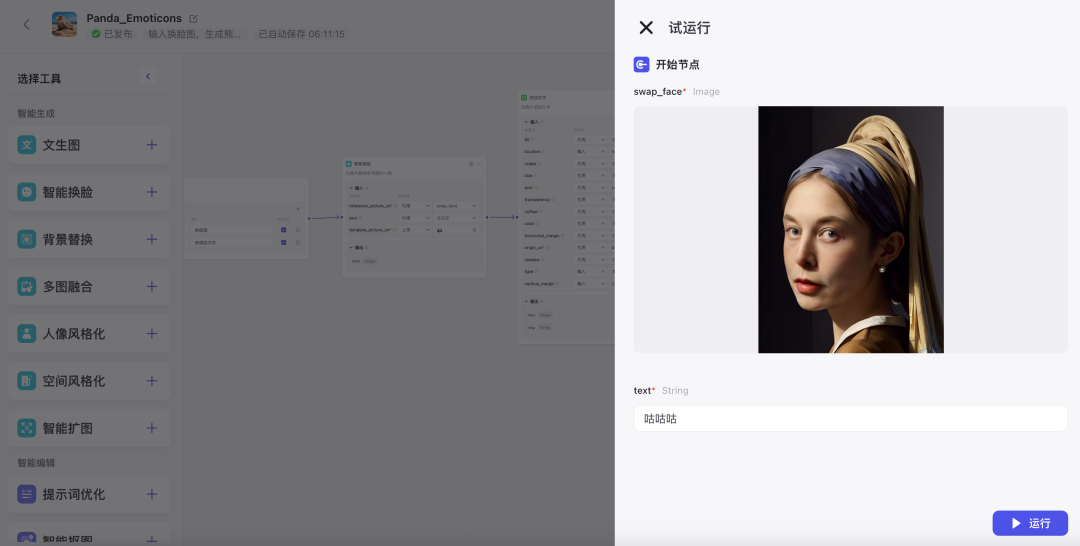Viewport: 1080px width, 546px height.
Task: Add the 背景替换 tool with plus
Action: [152, 239]
